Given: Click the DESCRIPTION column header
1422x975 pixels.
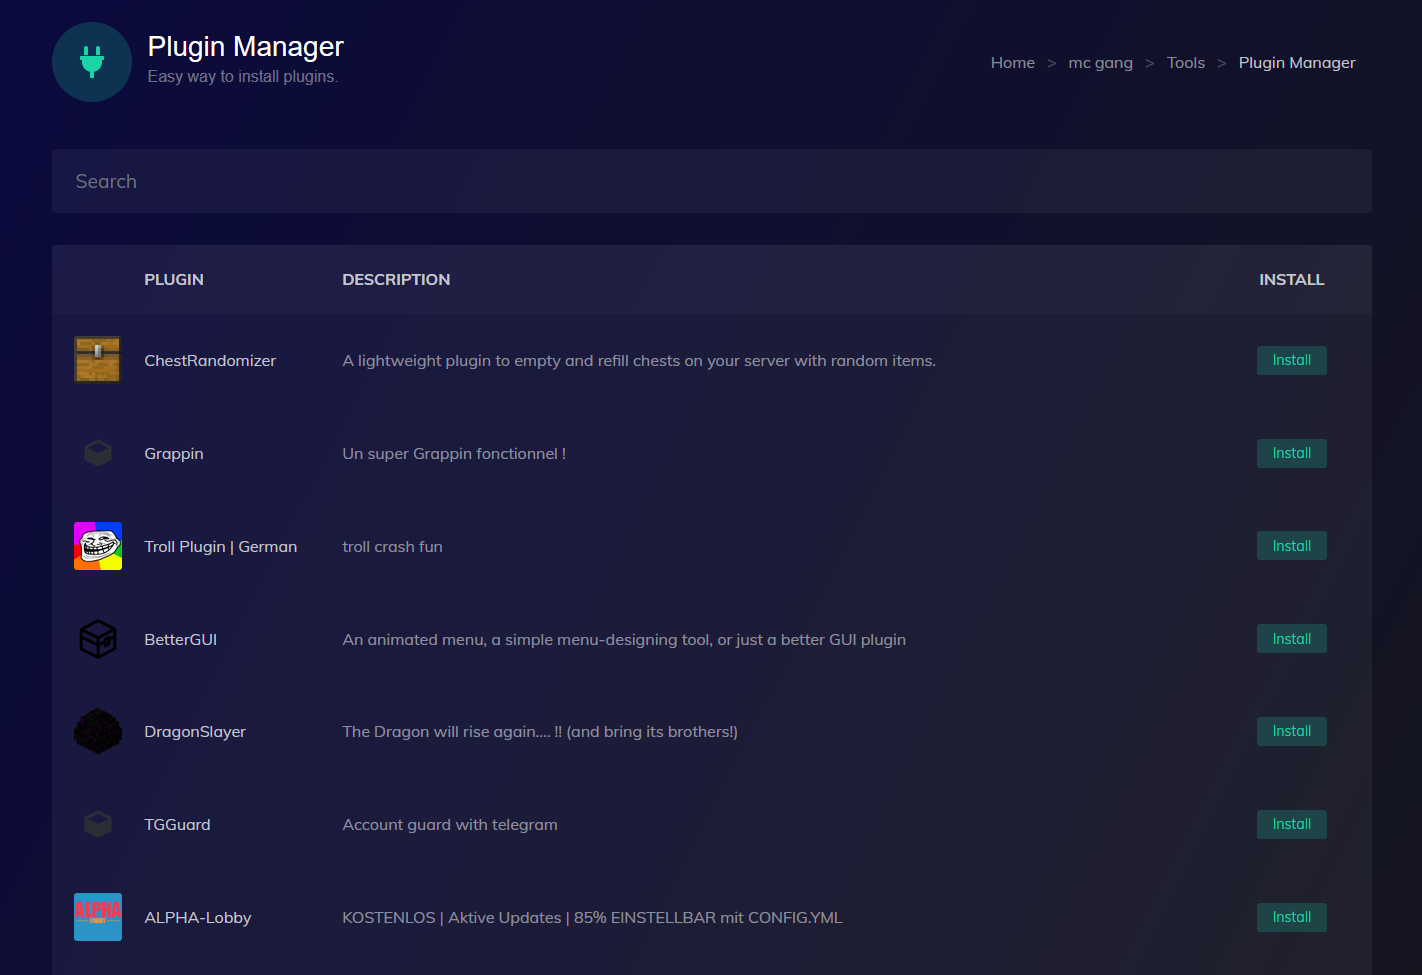Looking at the screenshot, I should pyautogui.click(x=396, y=280).
